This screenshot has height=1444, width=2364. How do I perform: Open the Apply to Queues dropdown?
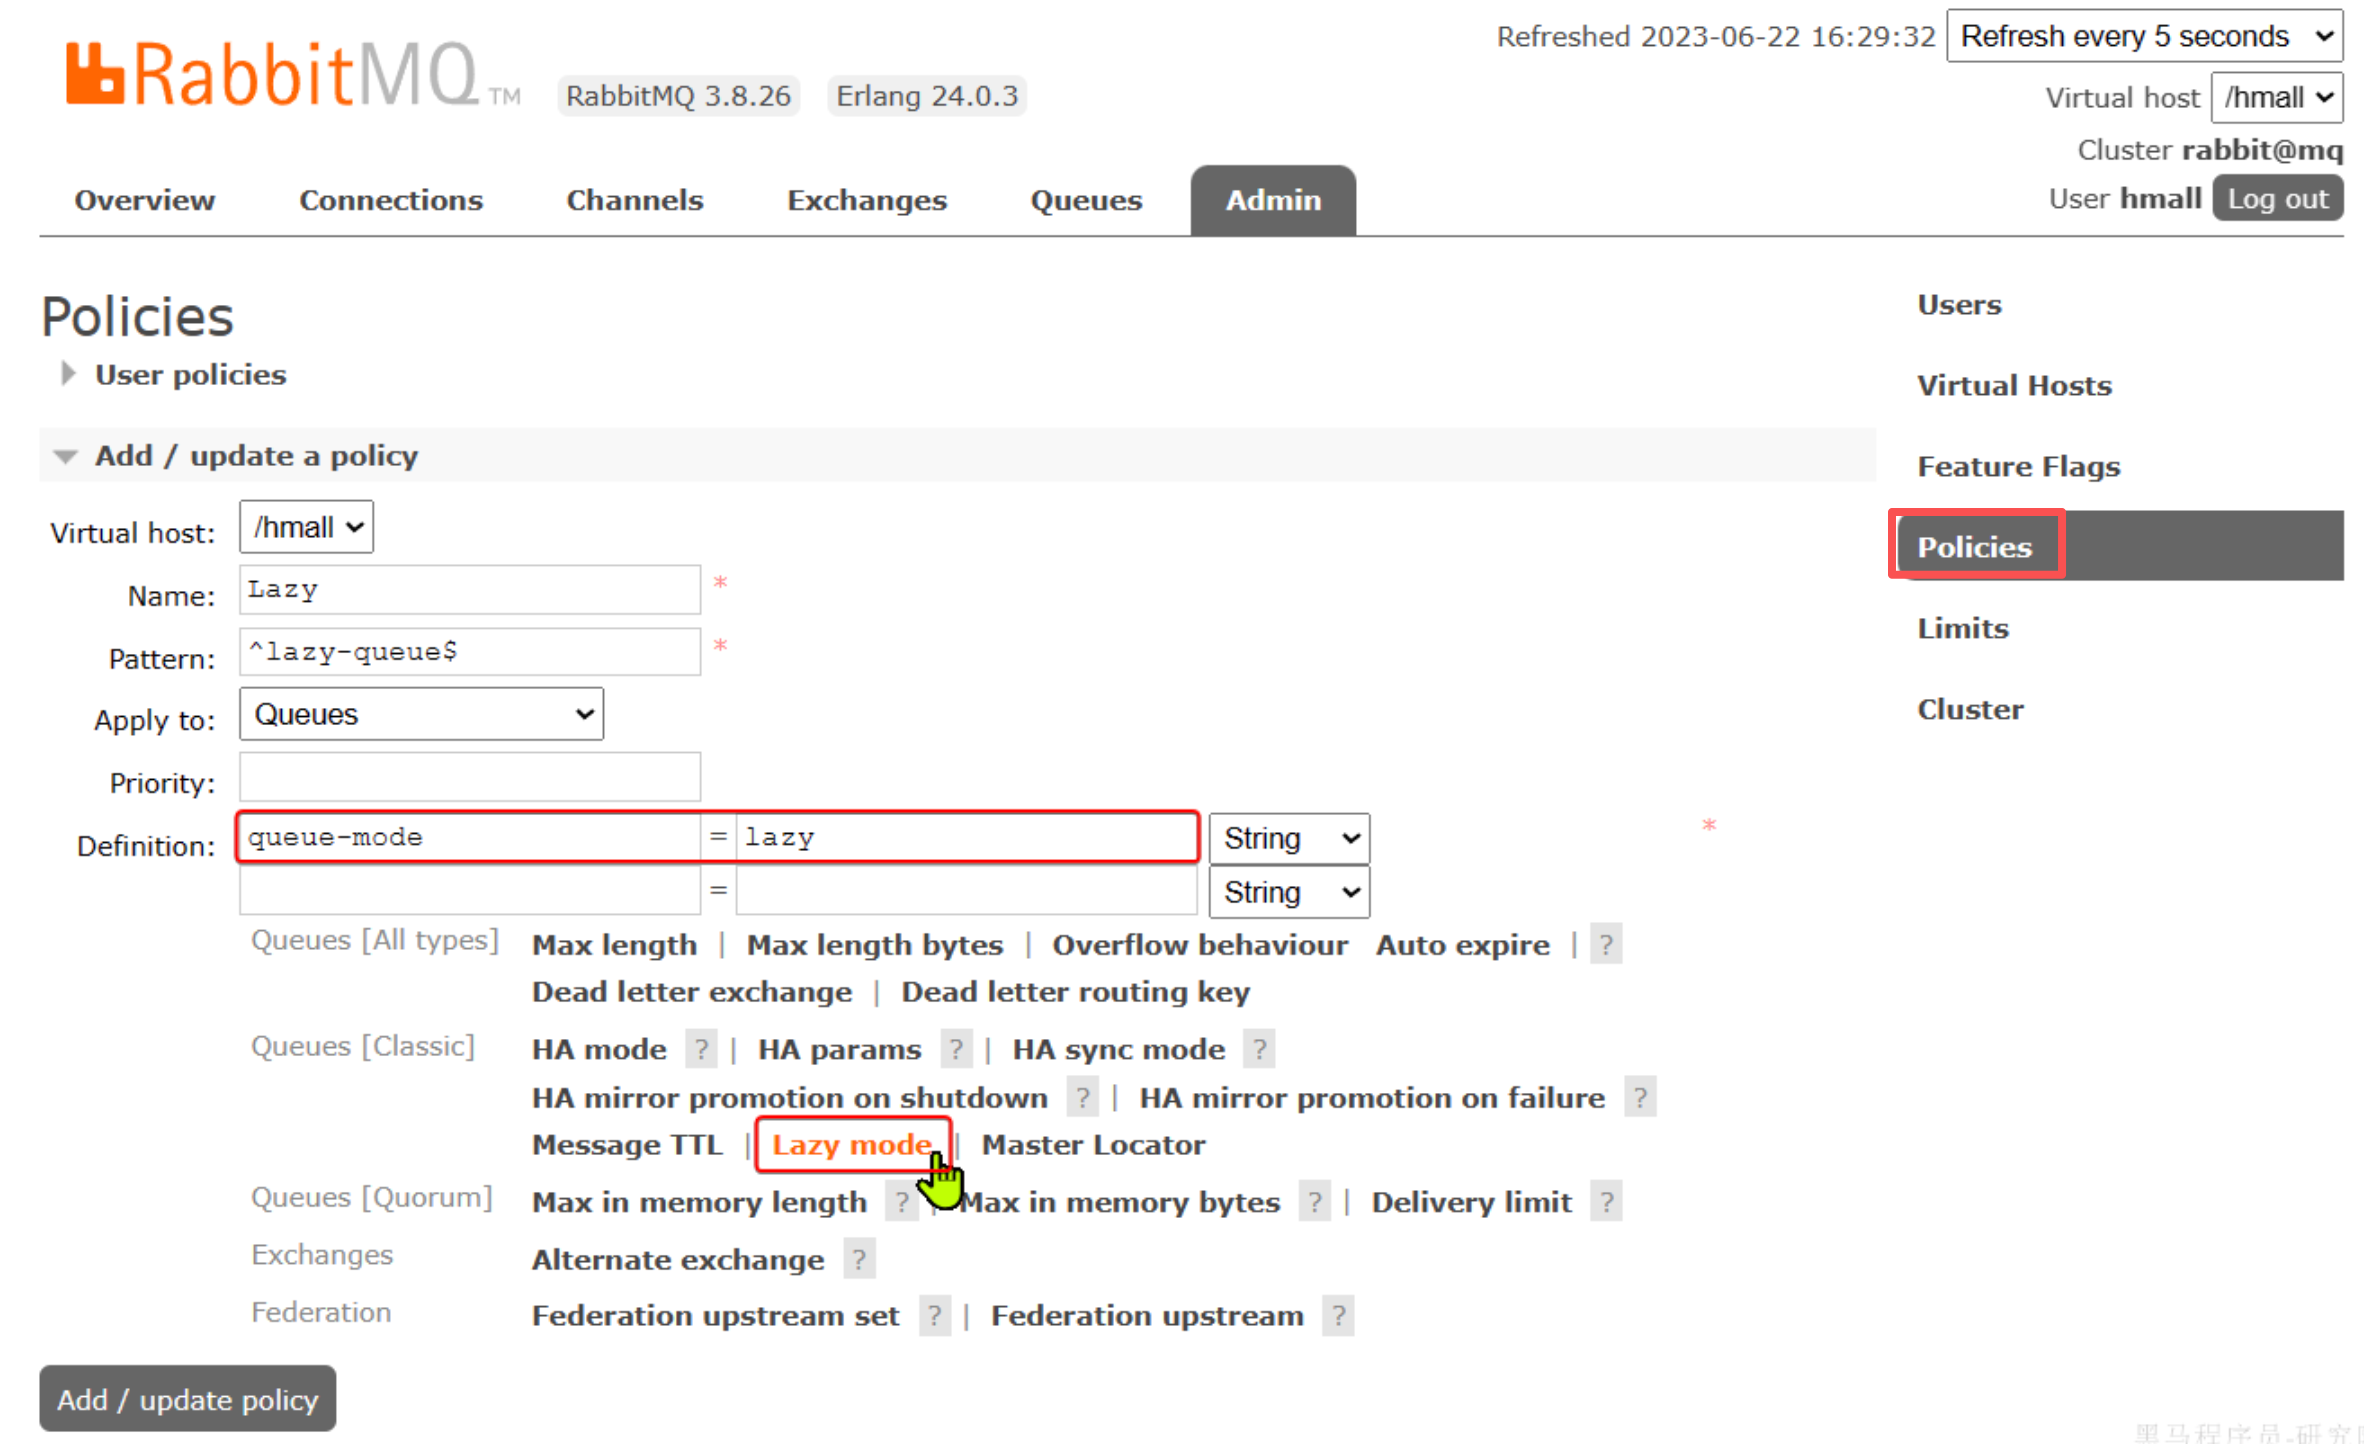(x=421, y=714)
